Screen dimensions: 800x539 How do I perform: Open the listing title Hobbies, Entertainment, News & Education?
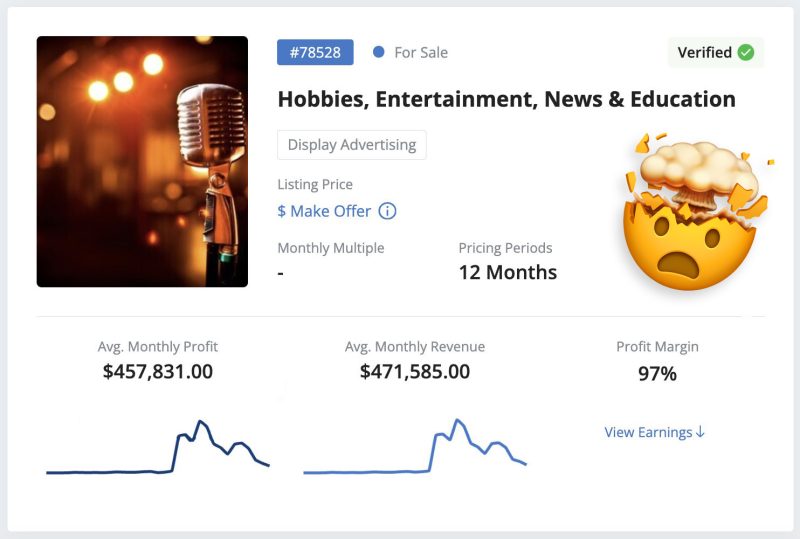[x=507, y=99]
